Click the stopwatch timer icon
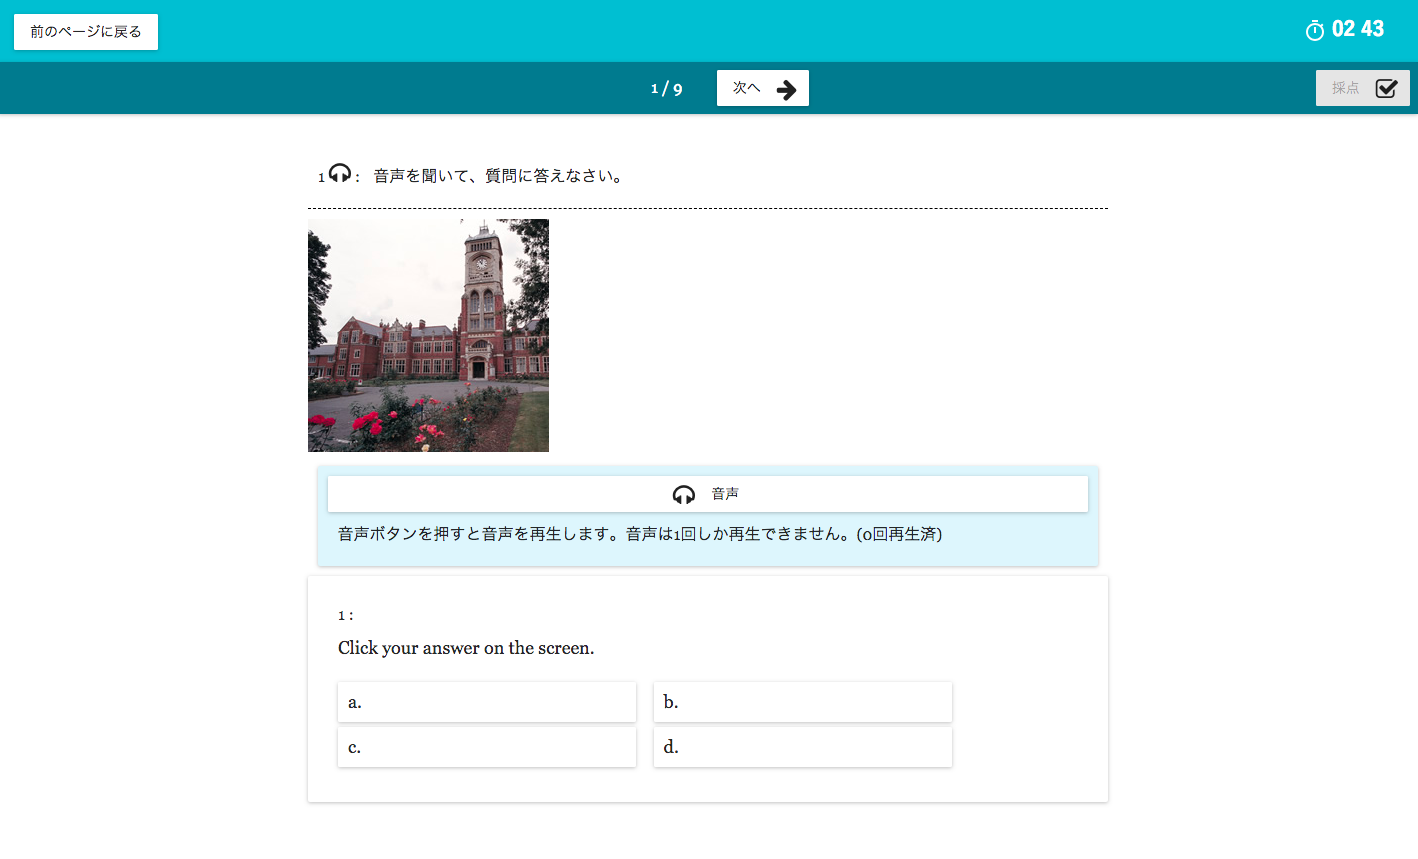 coord(1315,30)
